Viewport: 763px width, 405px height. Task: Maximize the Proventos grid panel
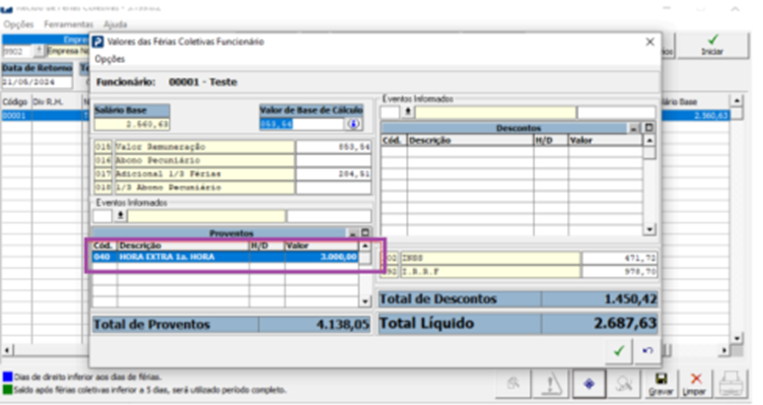[x=365, y=233]
